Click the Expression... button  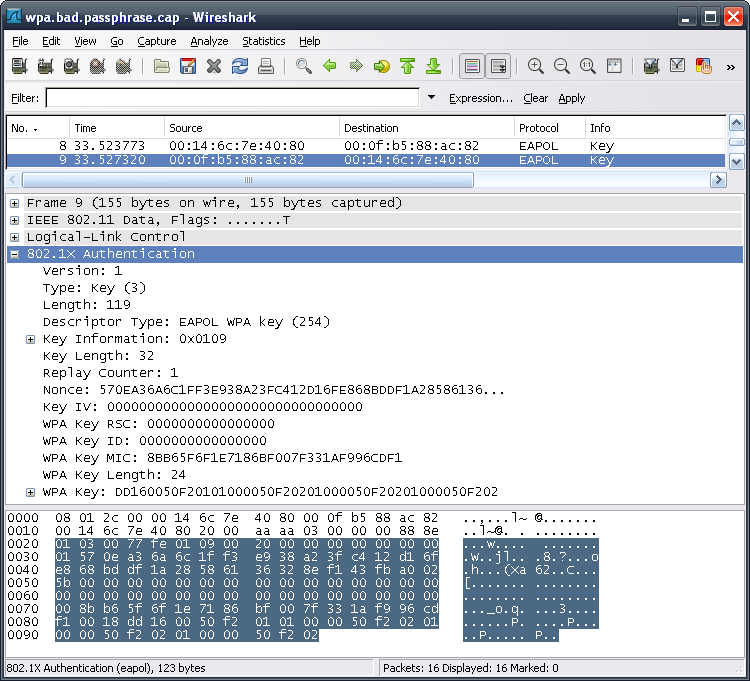click(480, 98)
